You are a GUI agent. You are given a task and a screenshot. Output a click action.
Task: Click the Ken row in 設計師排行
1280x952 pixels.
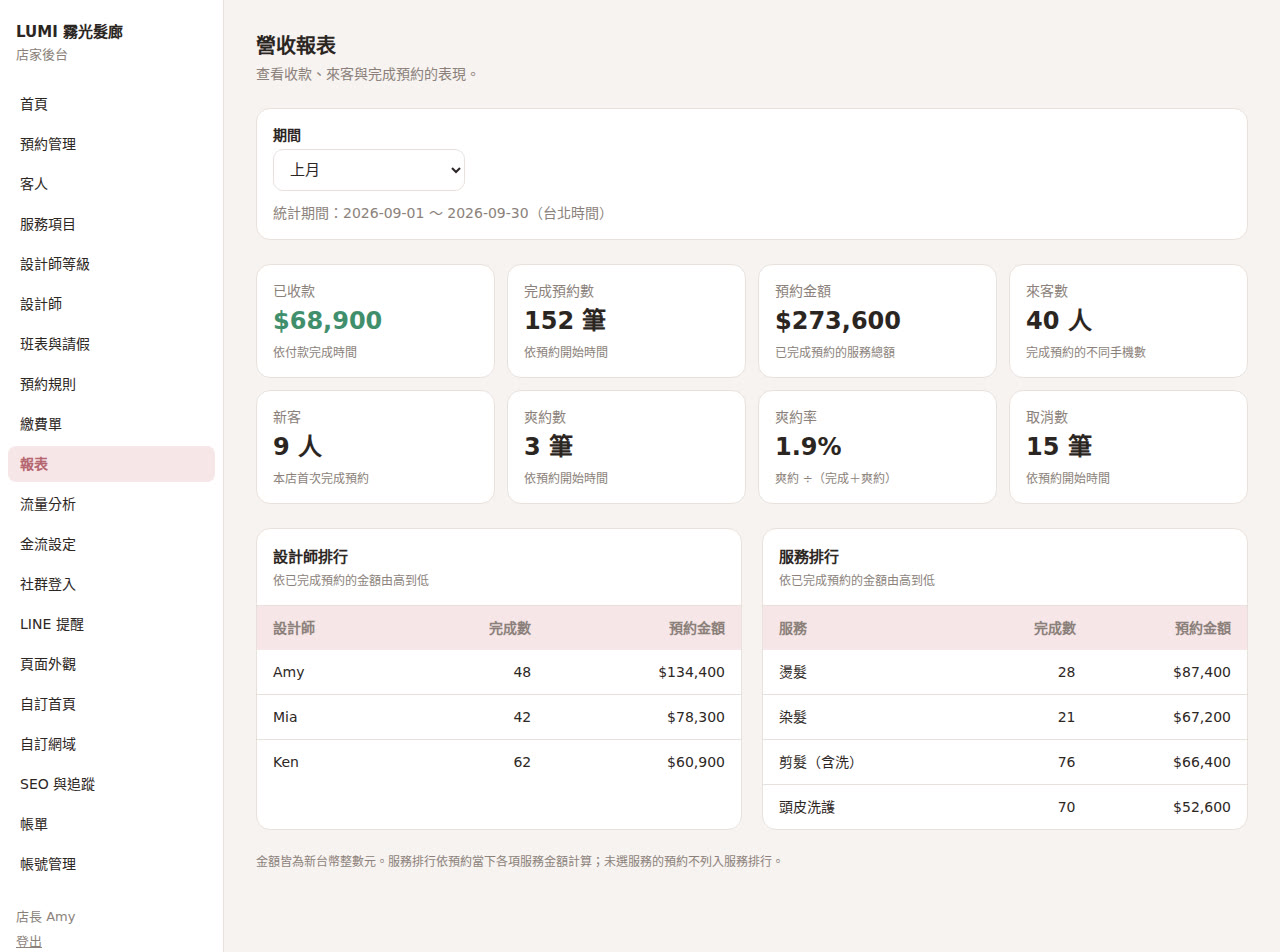[499, 762]
